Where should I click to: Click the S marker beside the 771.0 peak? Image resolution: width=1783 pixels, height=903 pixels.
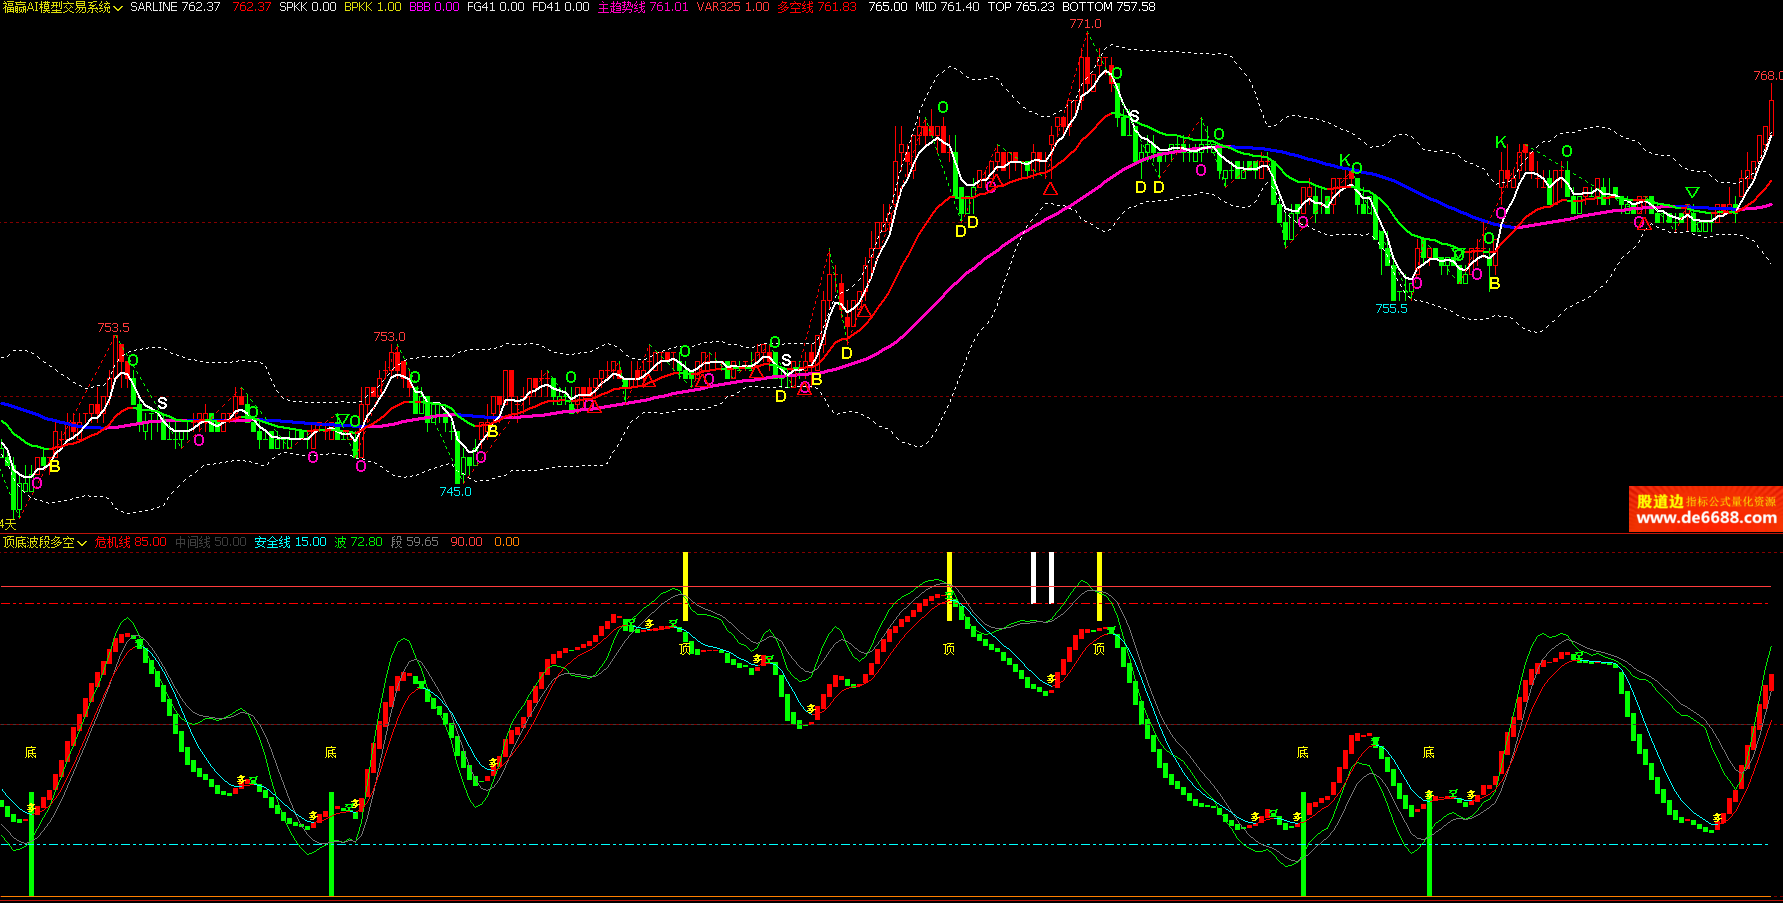(1134, 117)
